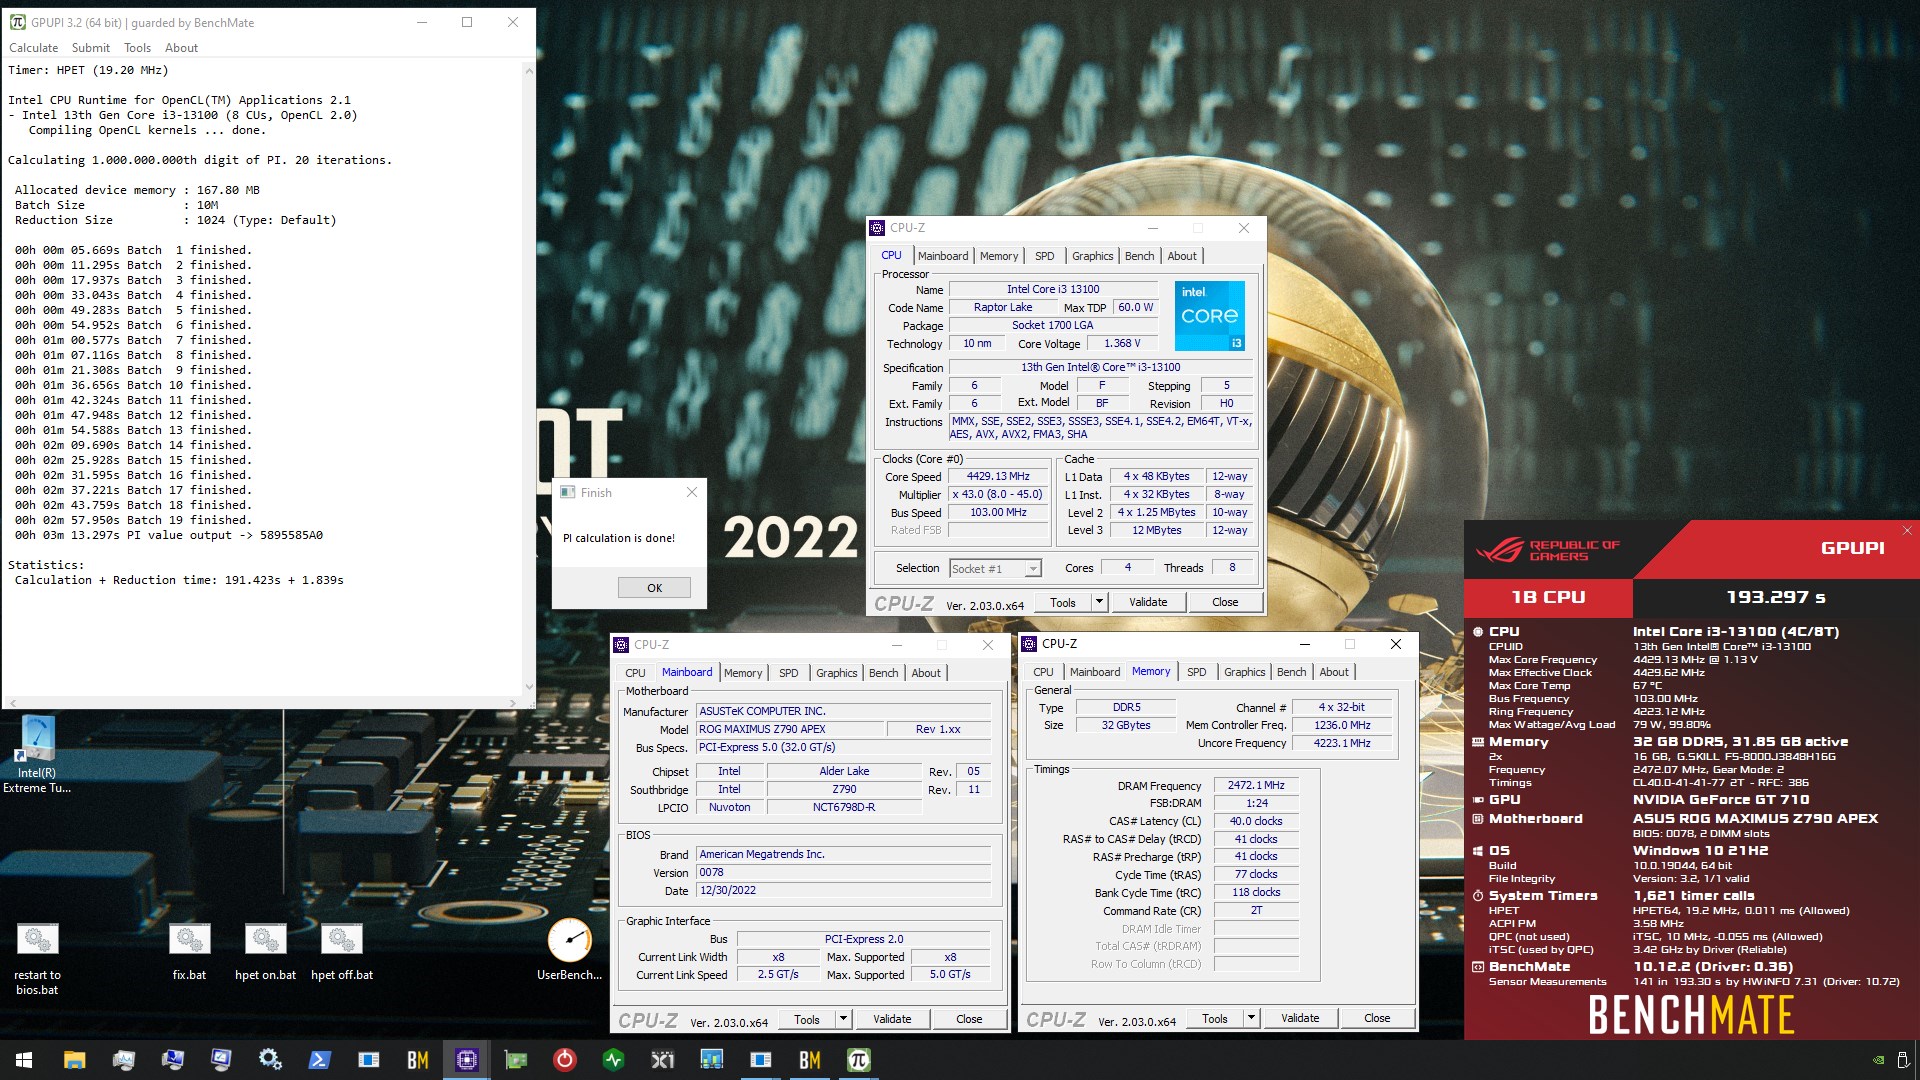Confirm the Finish dialog with OK
This screenshot has width=1920, height=1080.
654,588
